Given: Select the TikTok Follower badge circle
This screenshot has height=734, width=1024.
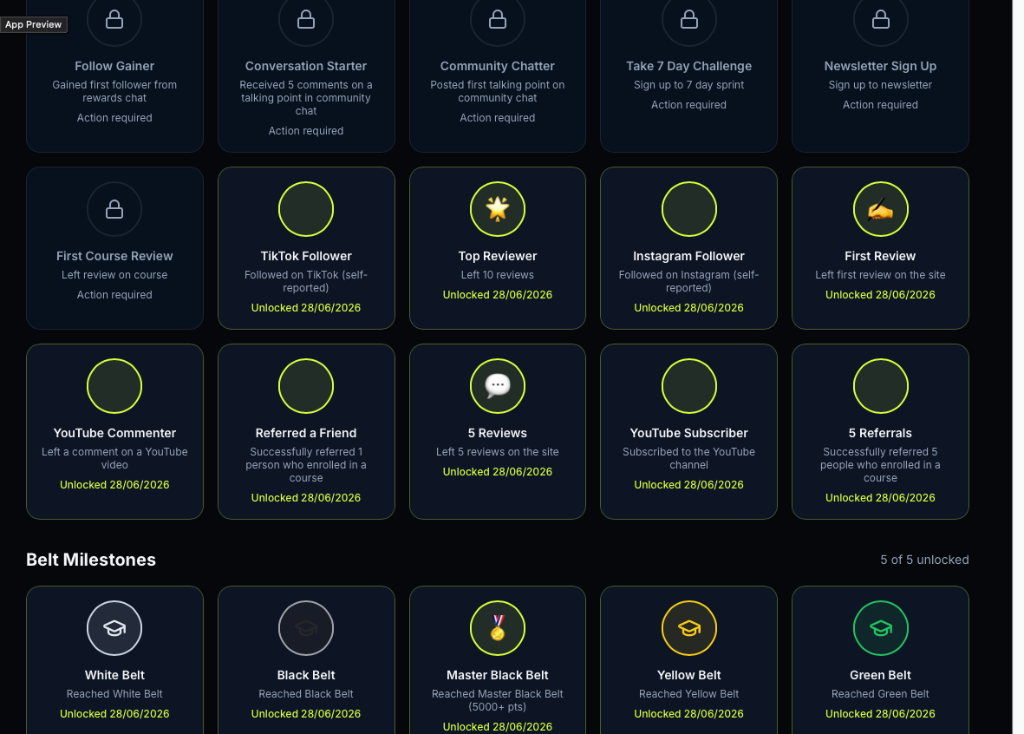Looking at the screenshot, I should point(306,209).
